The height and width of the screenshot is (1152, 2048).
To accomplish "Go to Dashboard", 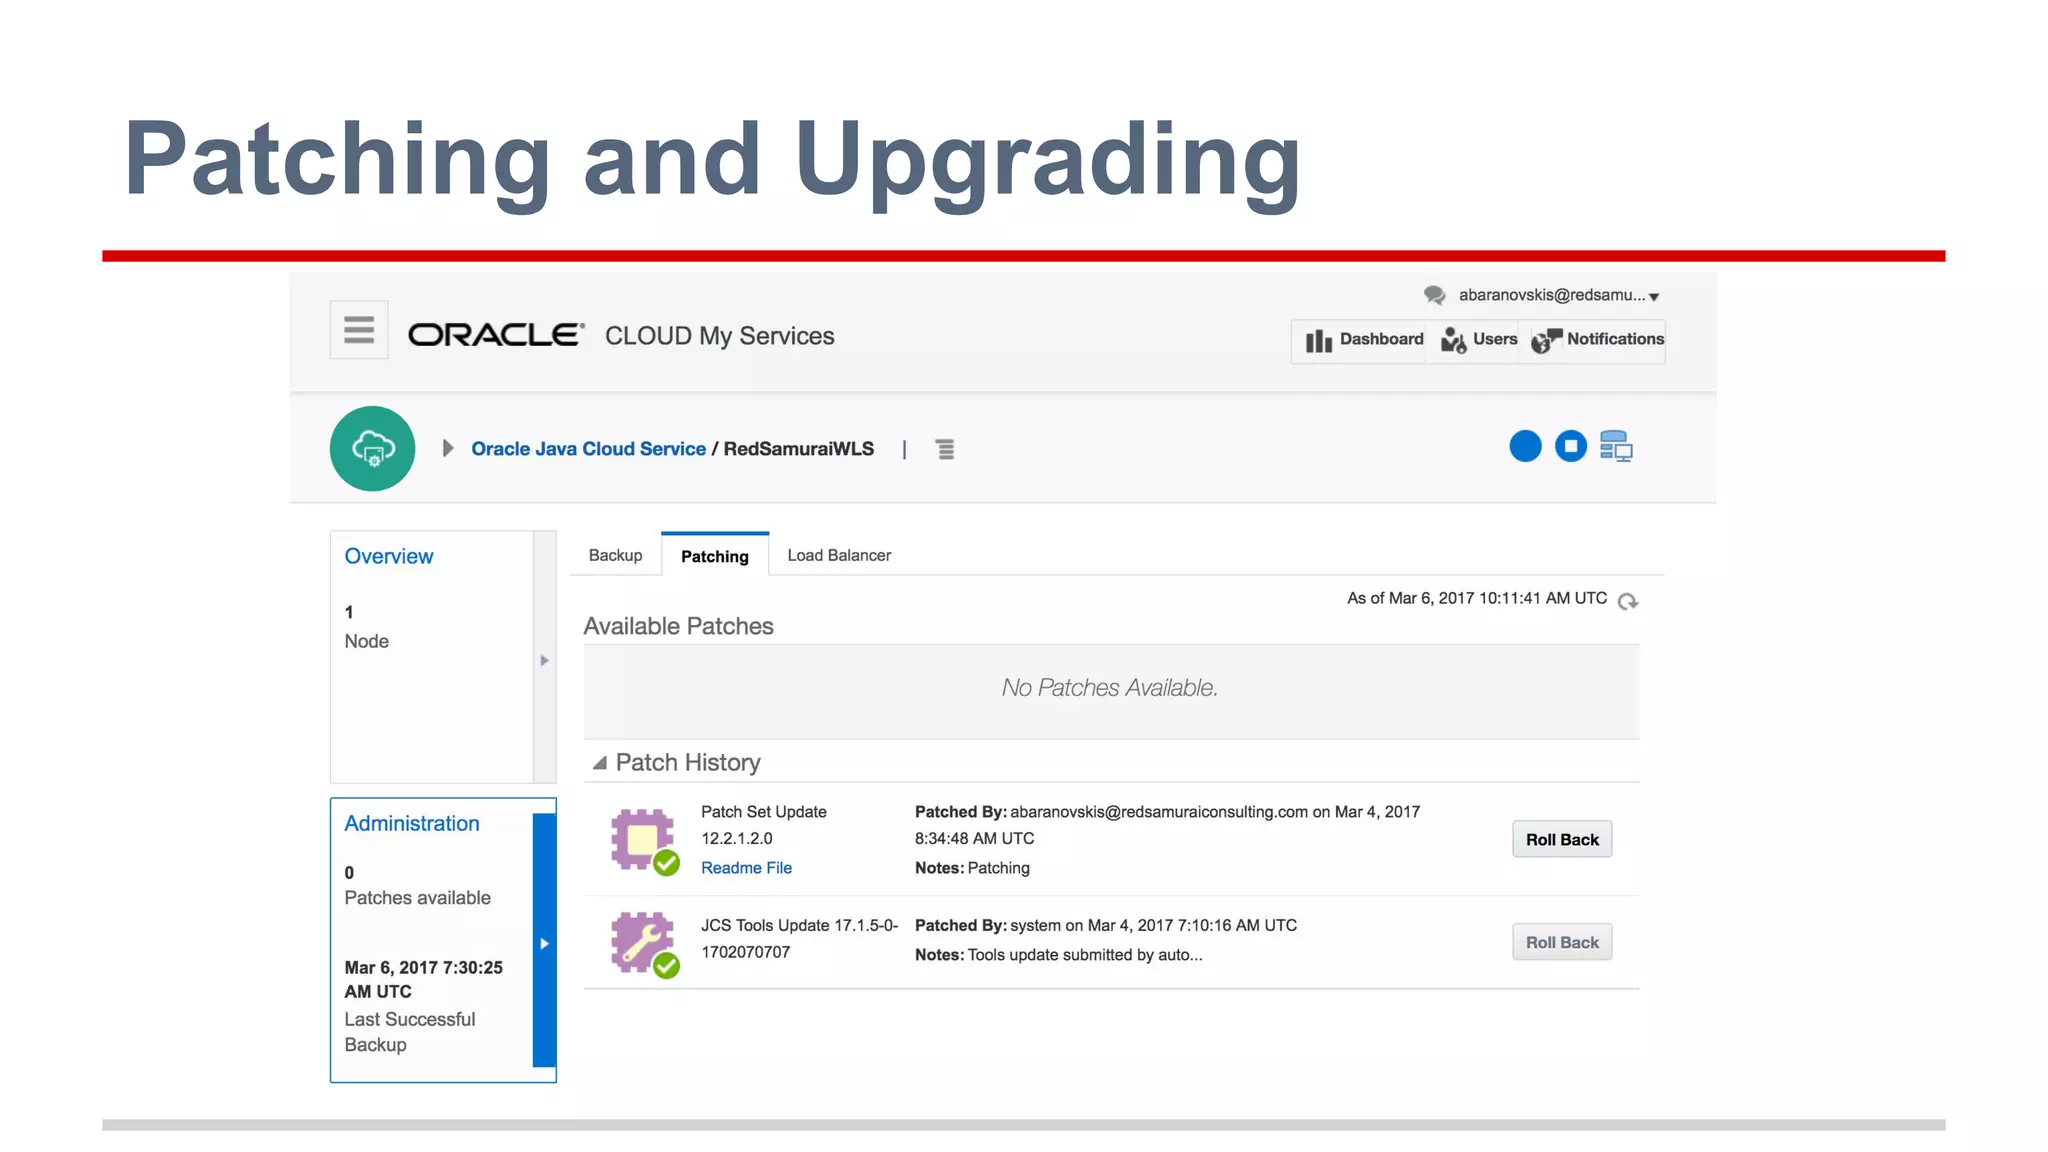I will [x=1364, y=340].
